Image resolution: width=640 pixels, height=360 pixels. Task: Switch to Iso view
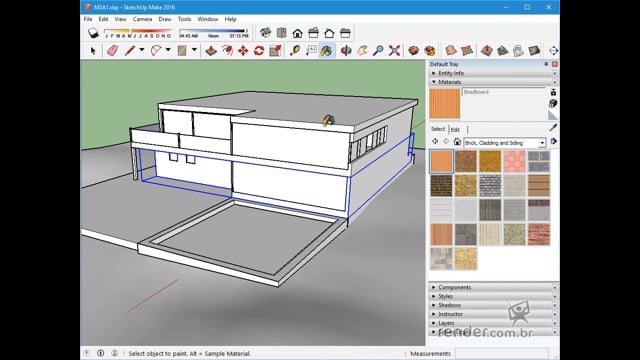coord(265,33)
